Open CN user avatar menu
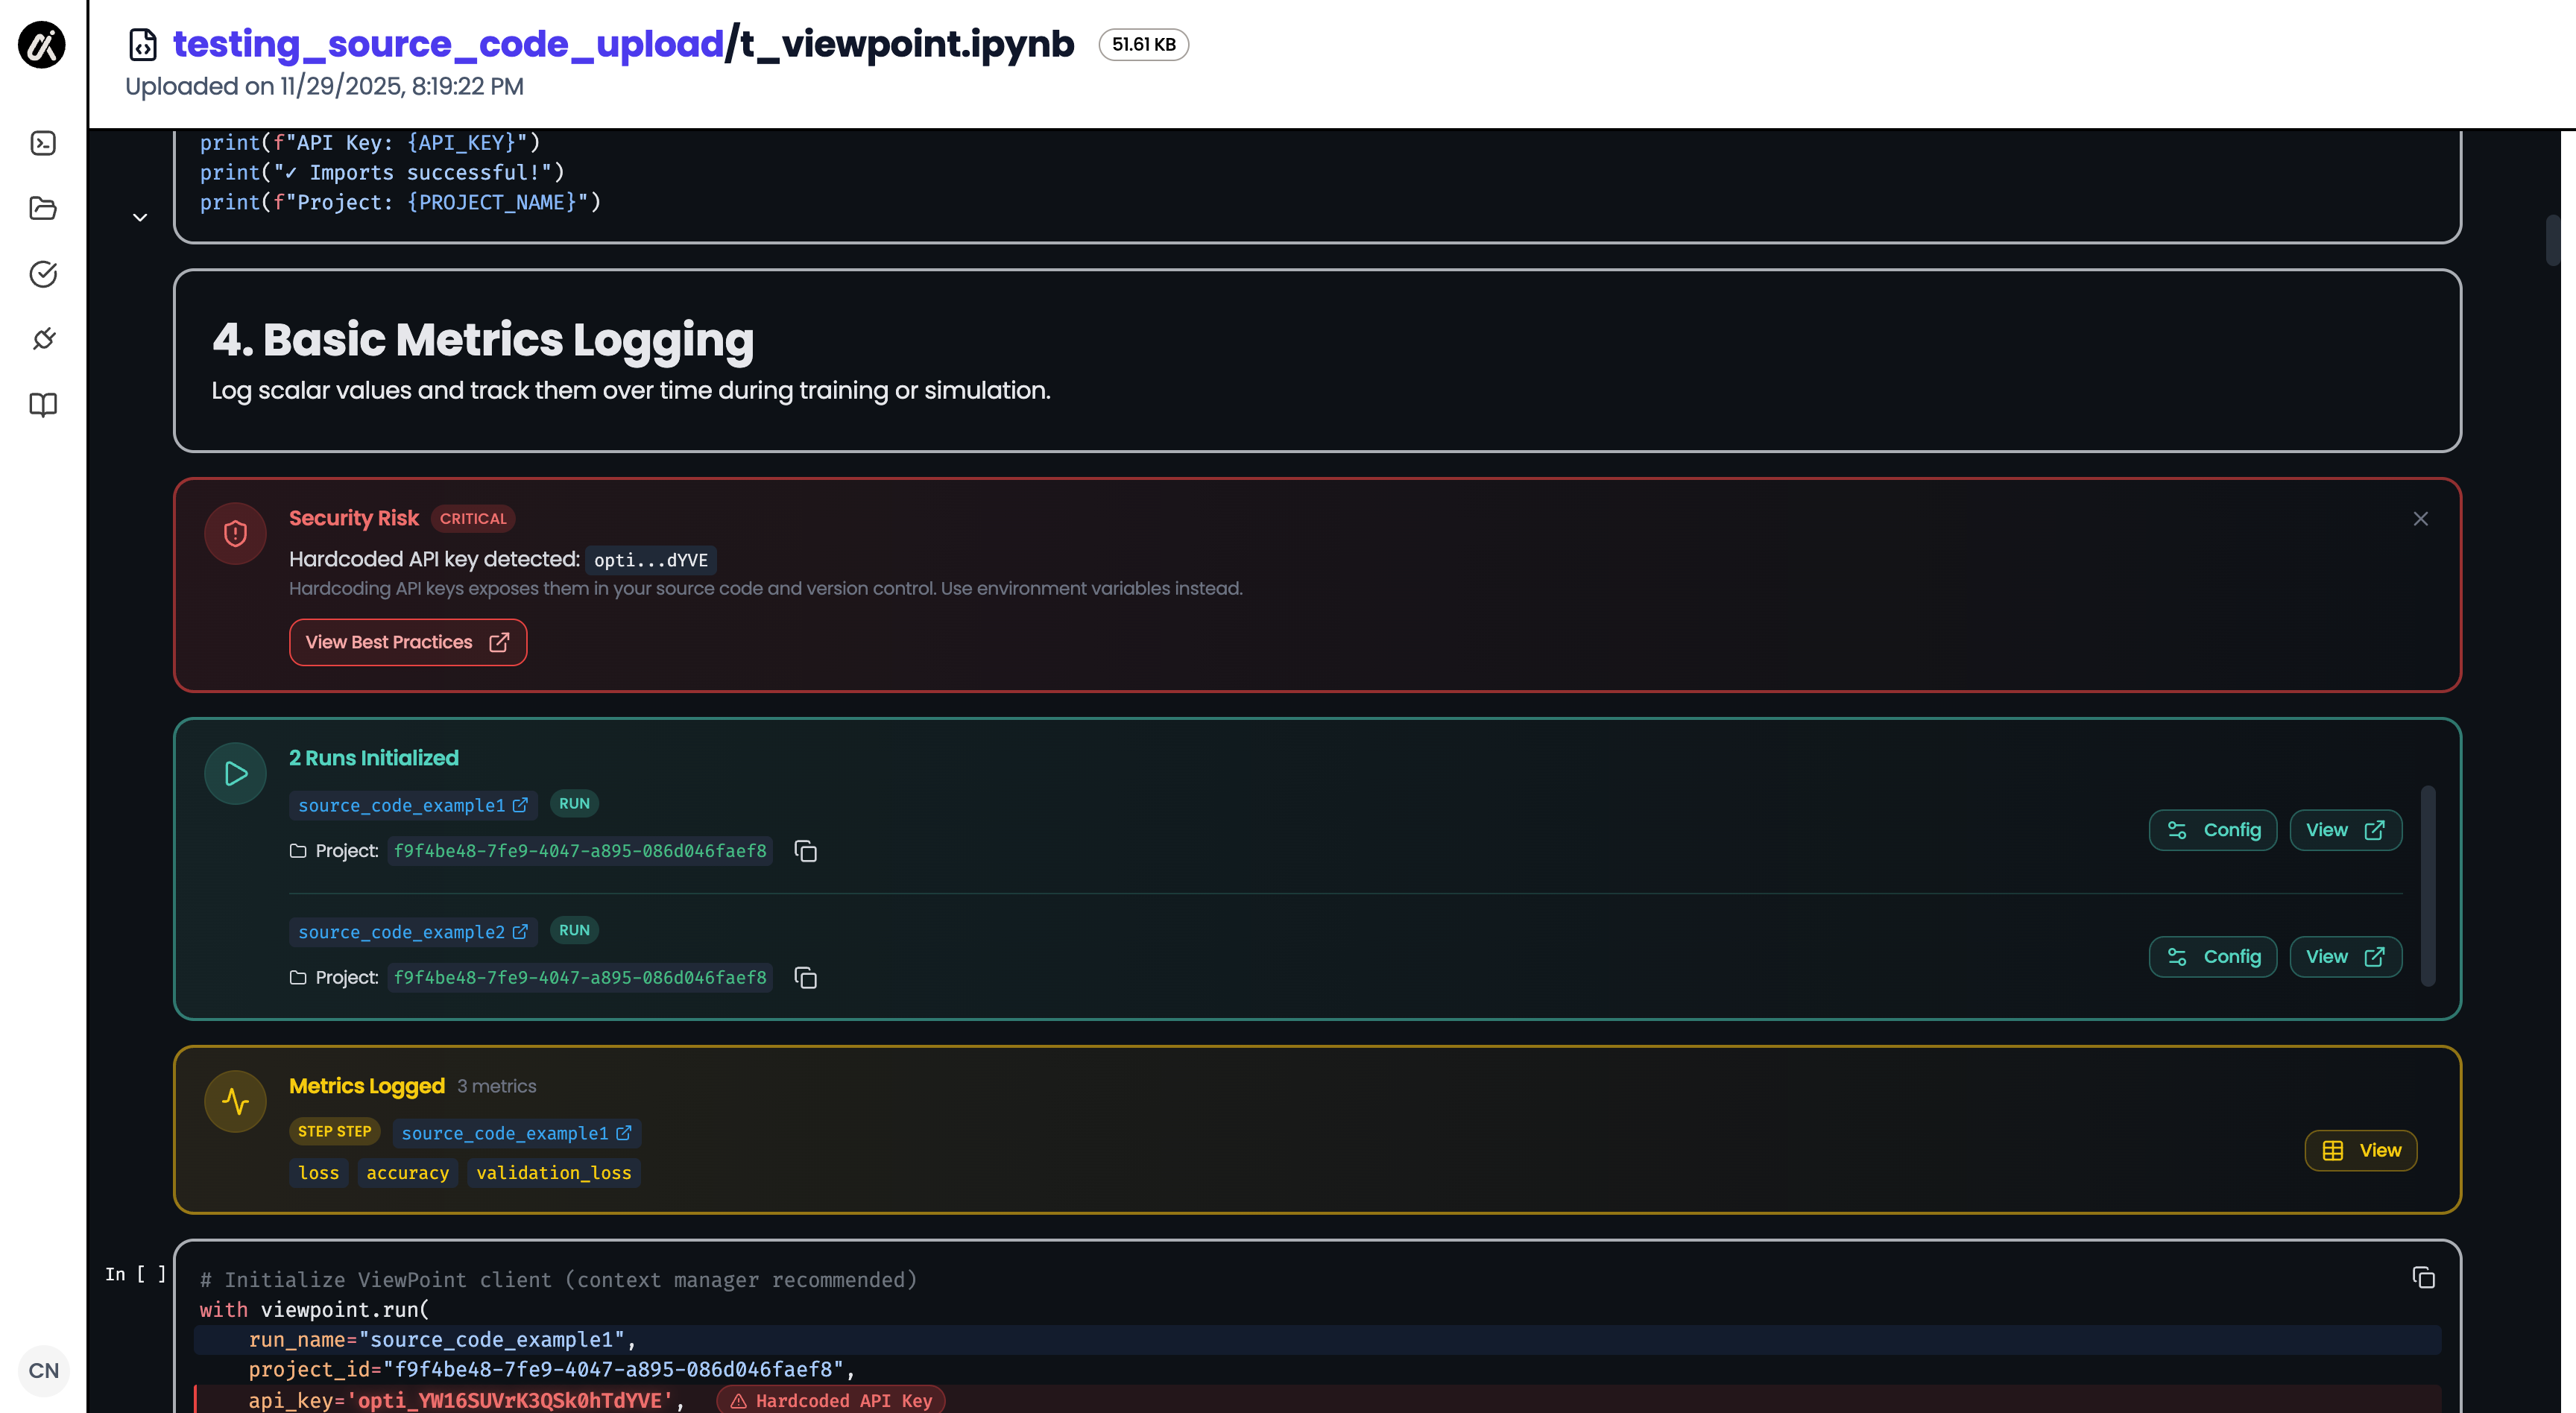The height and width of the screenshot is (1413, 2576). click(43, 1370)
